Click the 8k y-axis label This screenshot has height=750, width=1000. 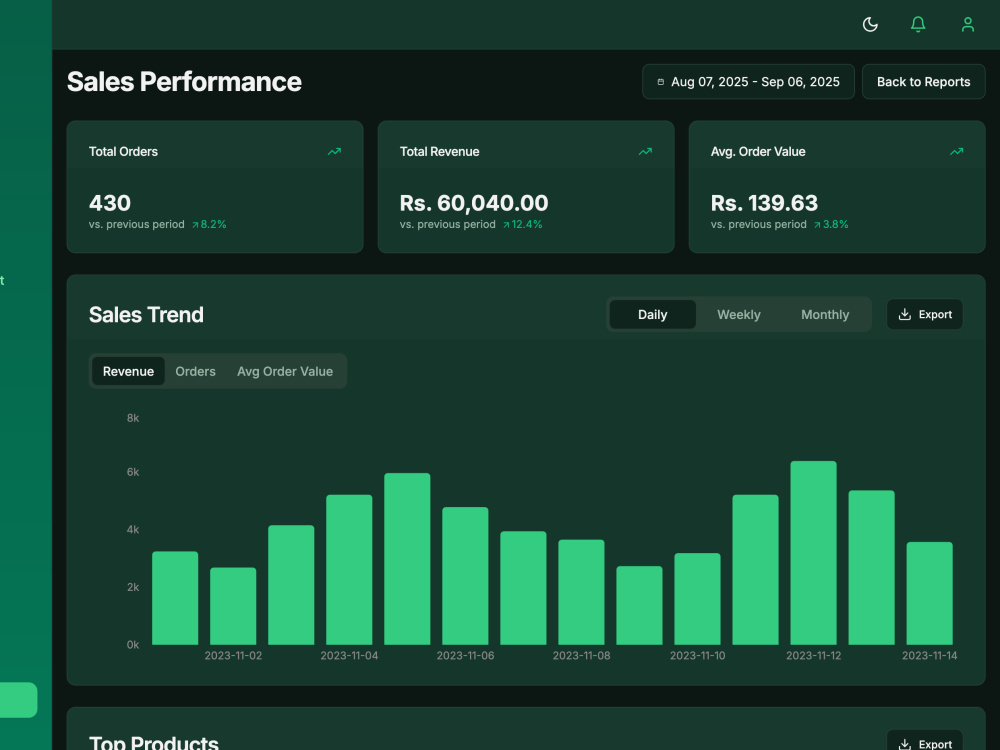(x=133, y=418)
